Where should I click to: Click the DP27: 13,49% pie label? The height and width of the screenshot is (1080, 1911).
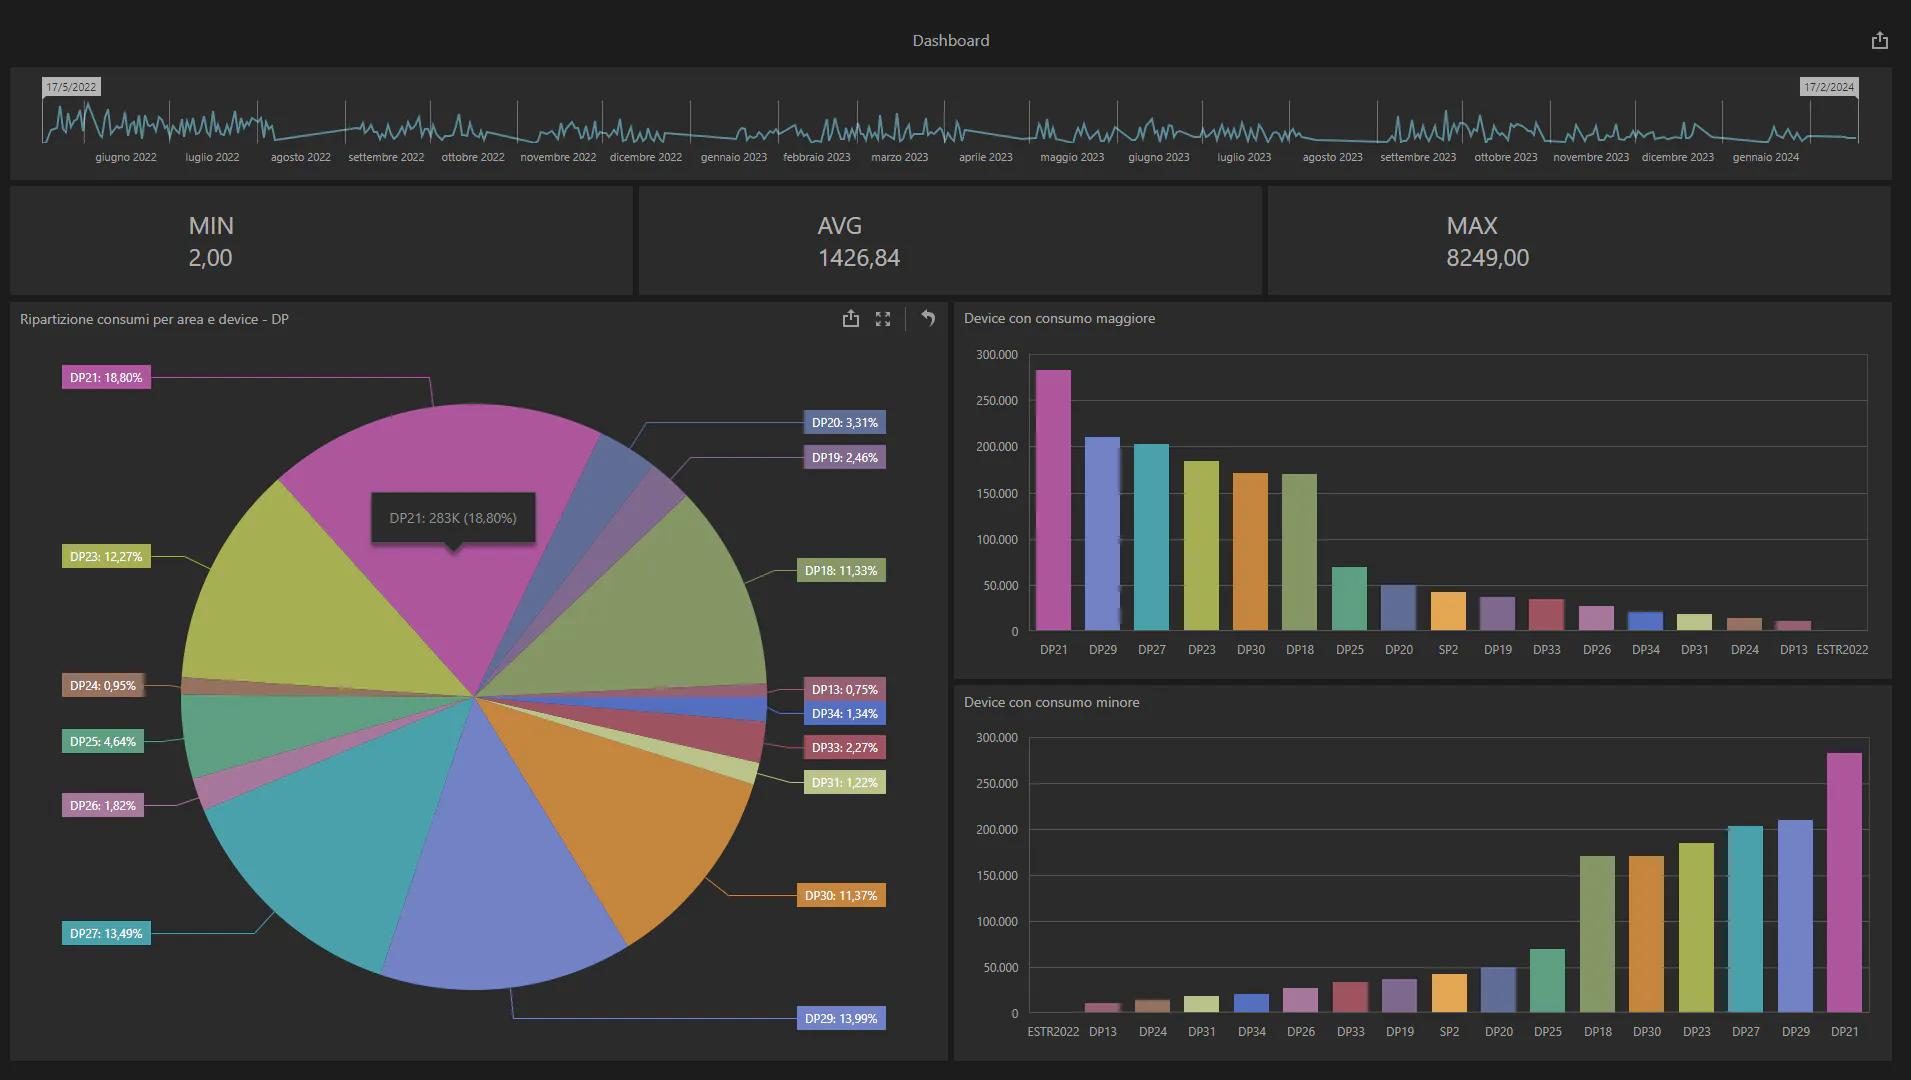click(106, 933)
